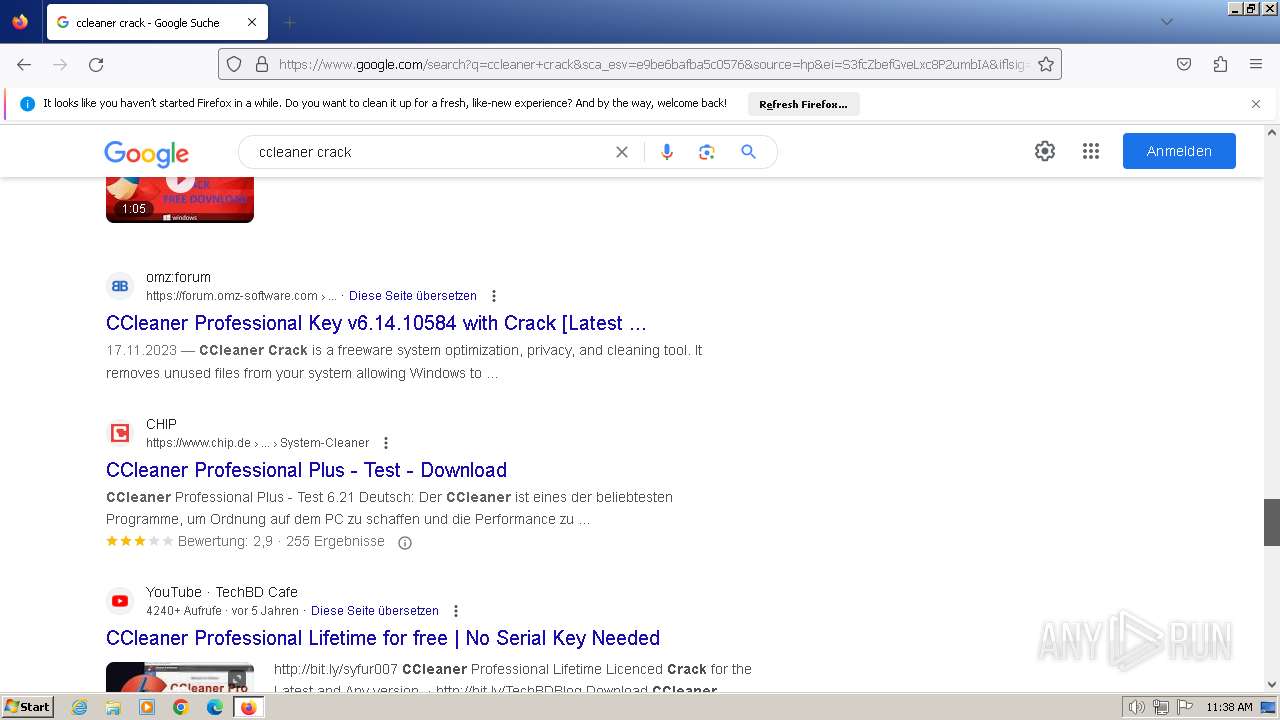Click the Firefox back arrow
This screenshot has height=720, width=1280.
pos(24,64)
